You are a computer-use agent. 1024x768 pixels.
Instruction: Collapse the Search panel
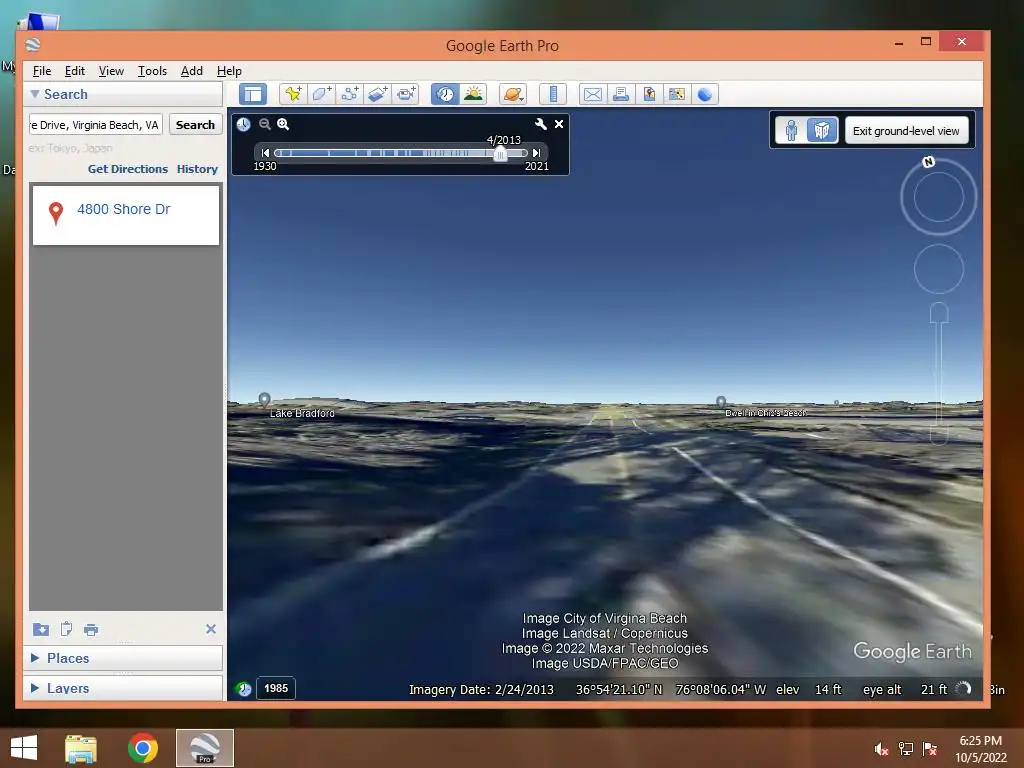(35, 94)
